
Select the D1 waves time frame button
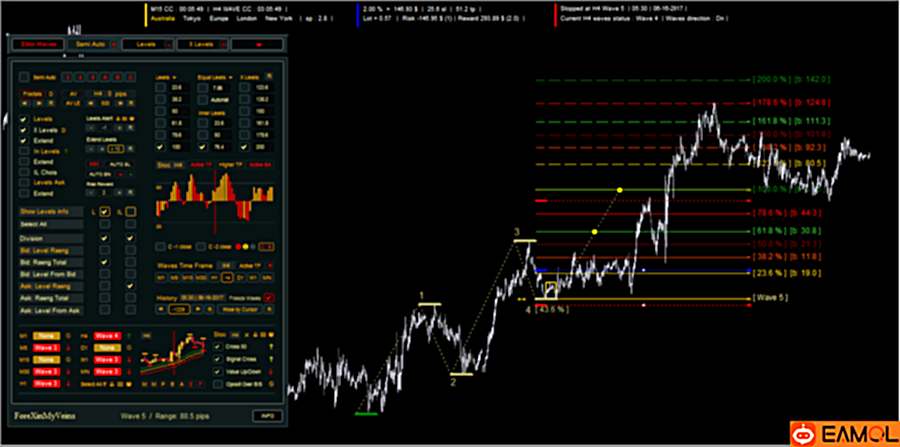click(x=242, y=278)
